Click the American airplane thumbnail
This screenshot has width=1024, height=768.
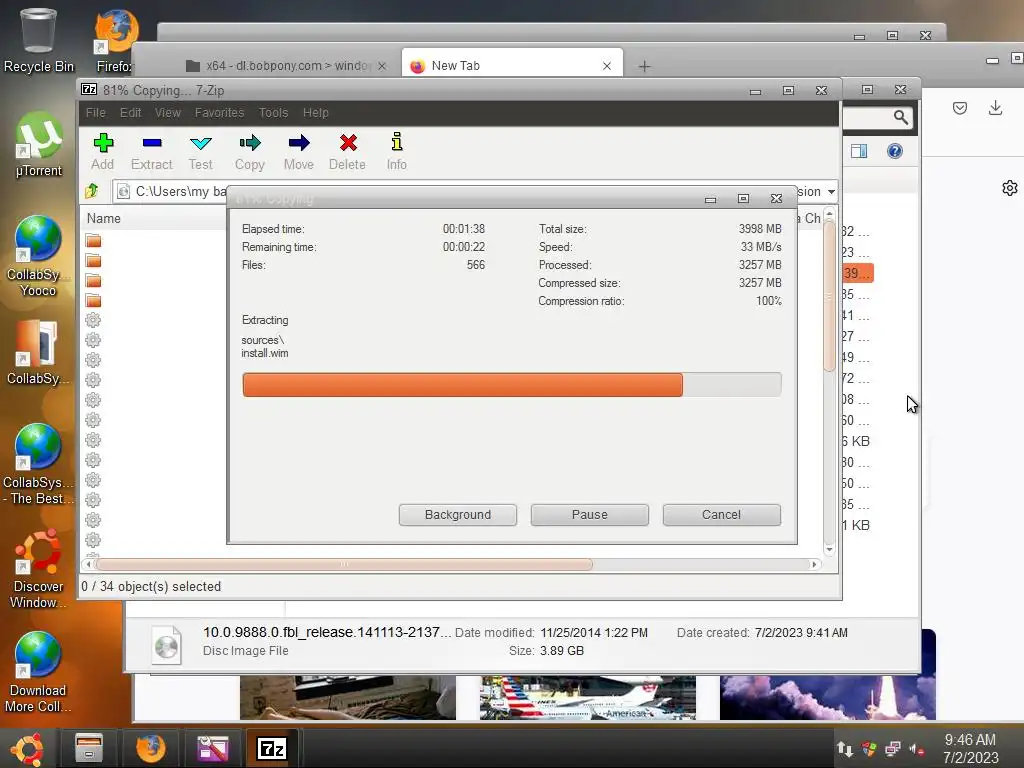(x=588, y=697)
